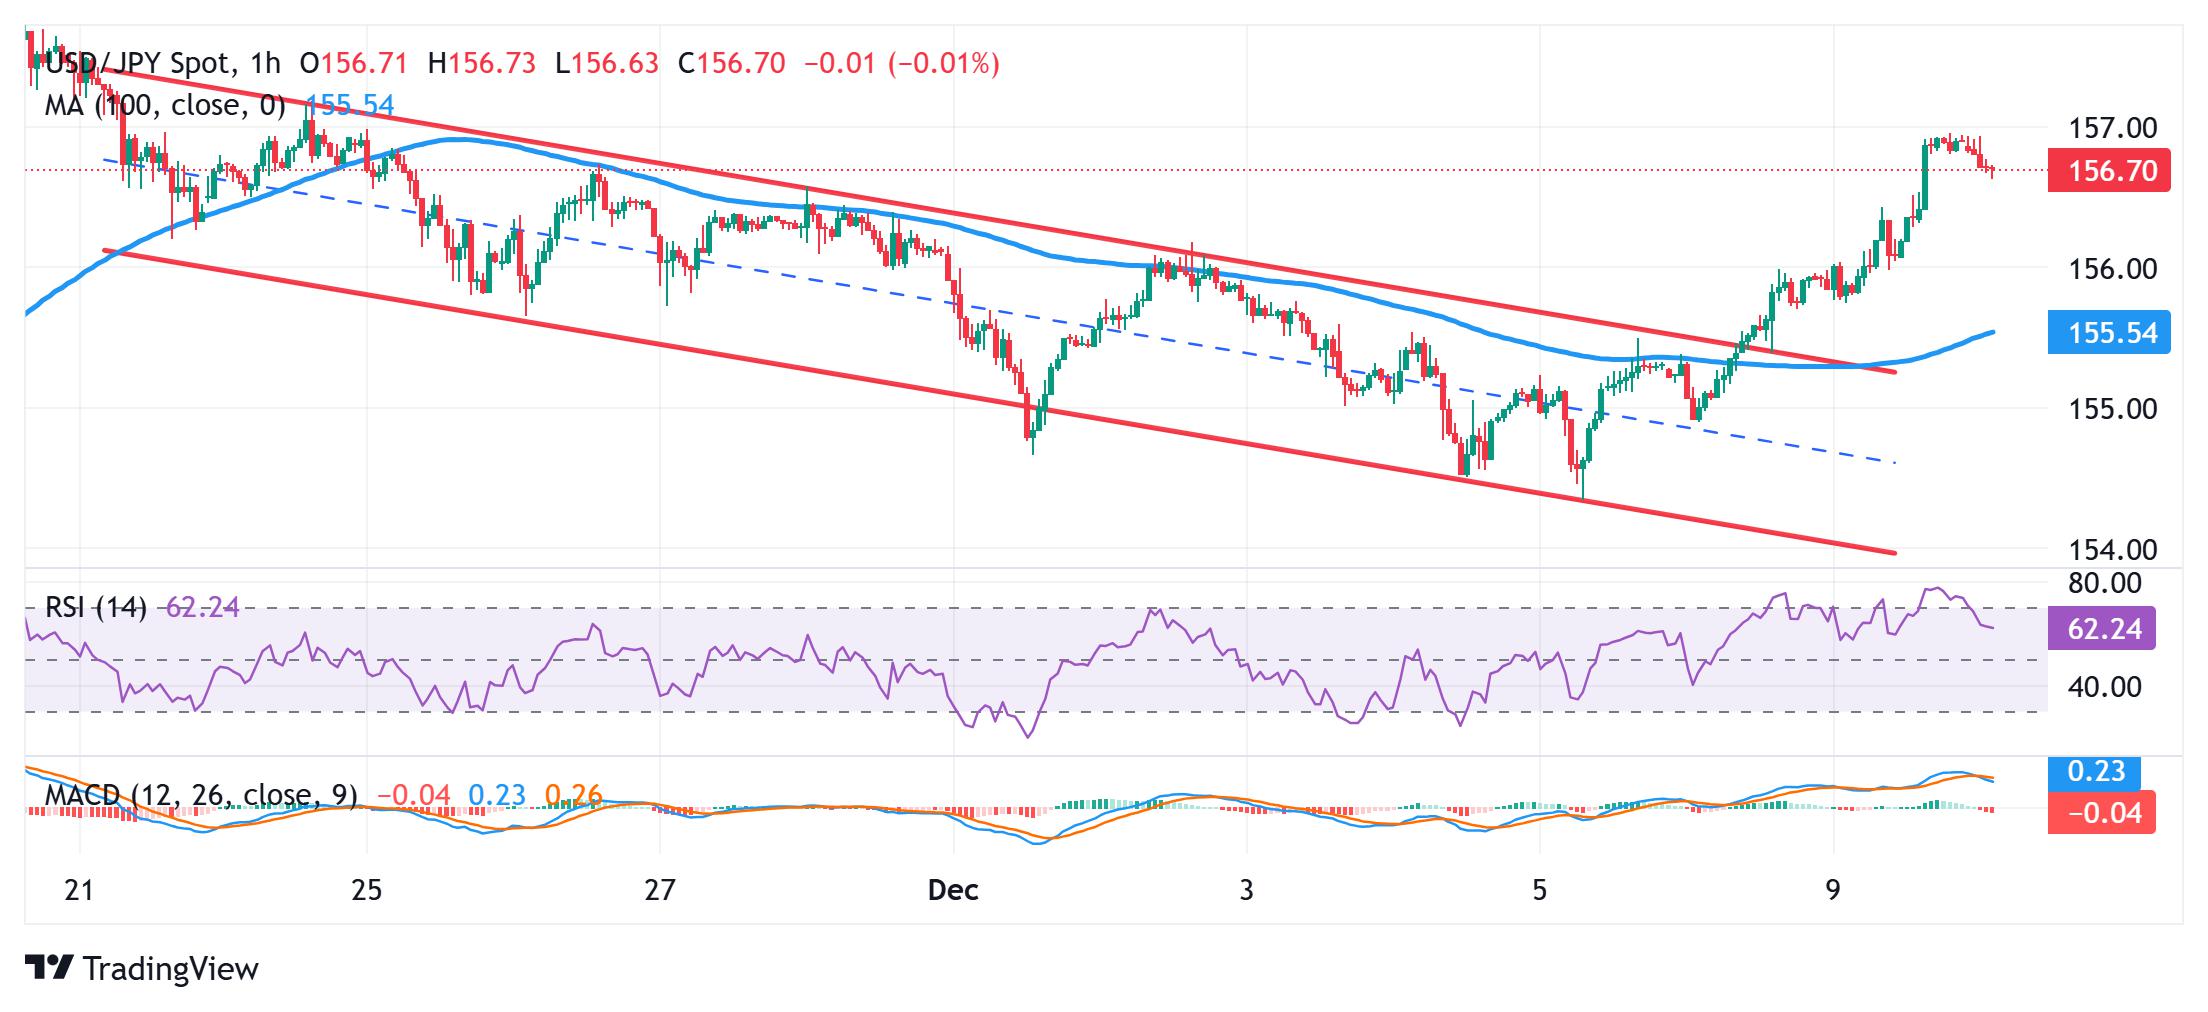
Task: Click the TradingView logo icon
Action: pyautogui.click(x=49, y=968)
